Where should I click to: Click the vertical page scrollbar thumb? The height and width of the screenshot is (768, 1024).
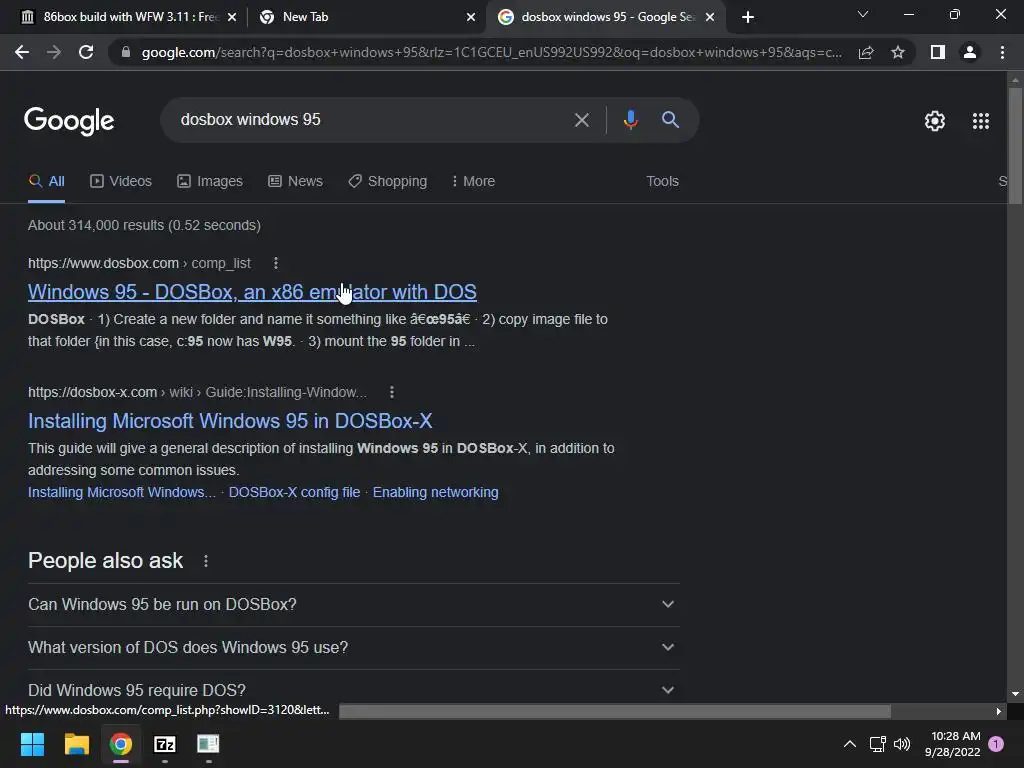[1015, 146]
